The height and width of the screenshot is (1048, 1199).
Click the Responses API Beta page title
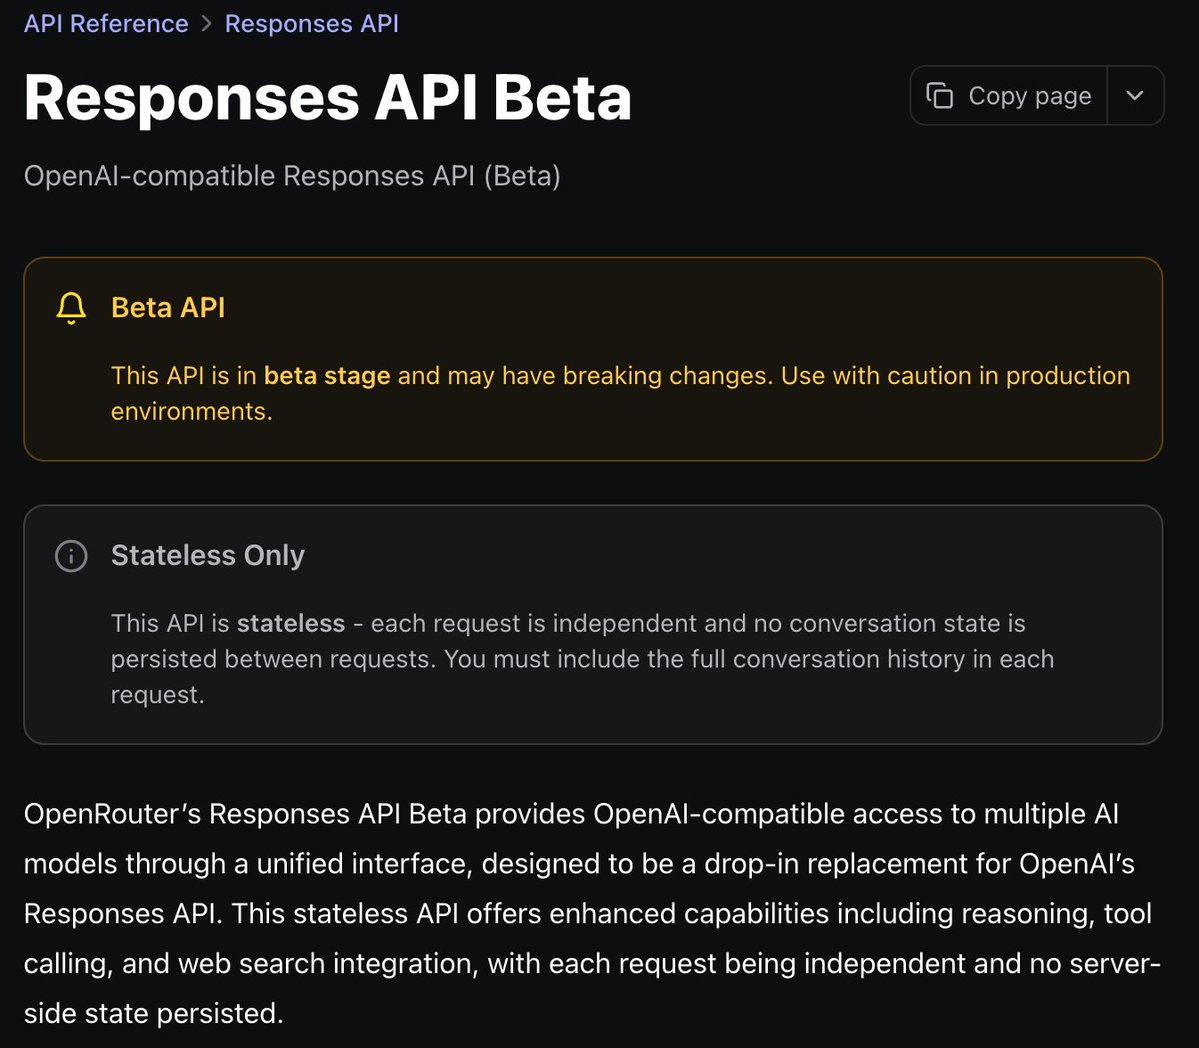[x=327, y=98]
